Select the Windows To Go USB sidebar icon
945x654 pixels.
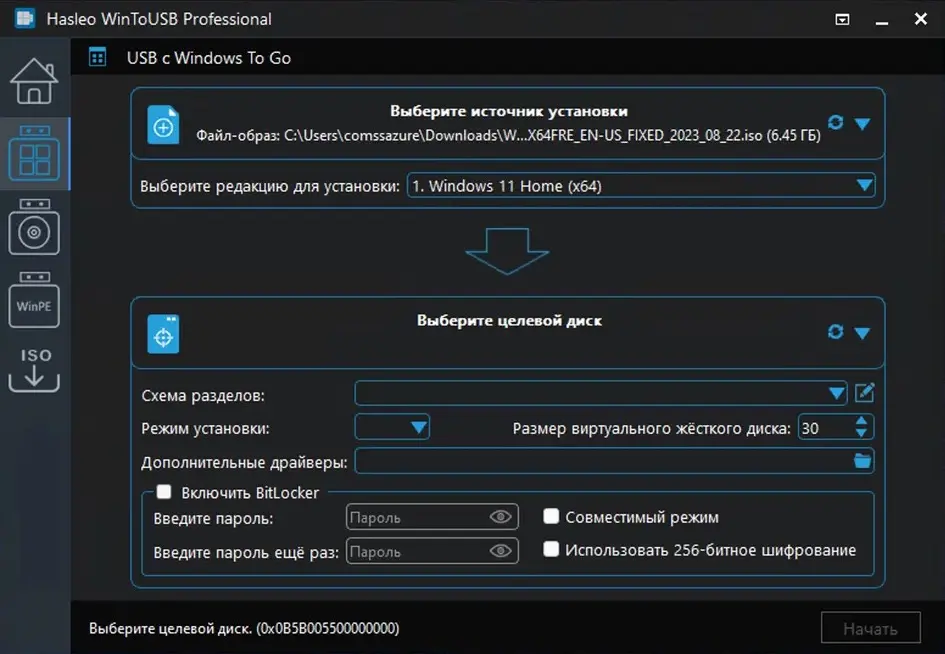coord(34,154)
